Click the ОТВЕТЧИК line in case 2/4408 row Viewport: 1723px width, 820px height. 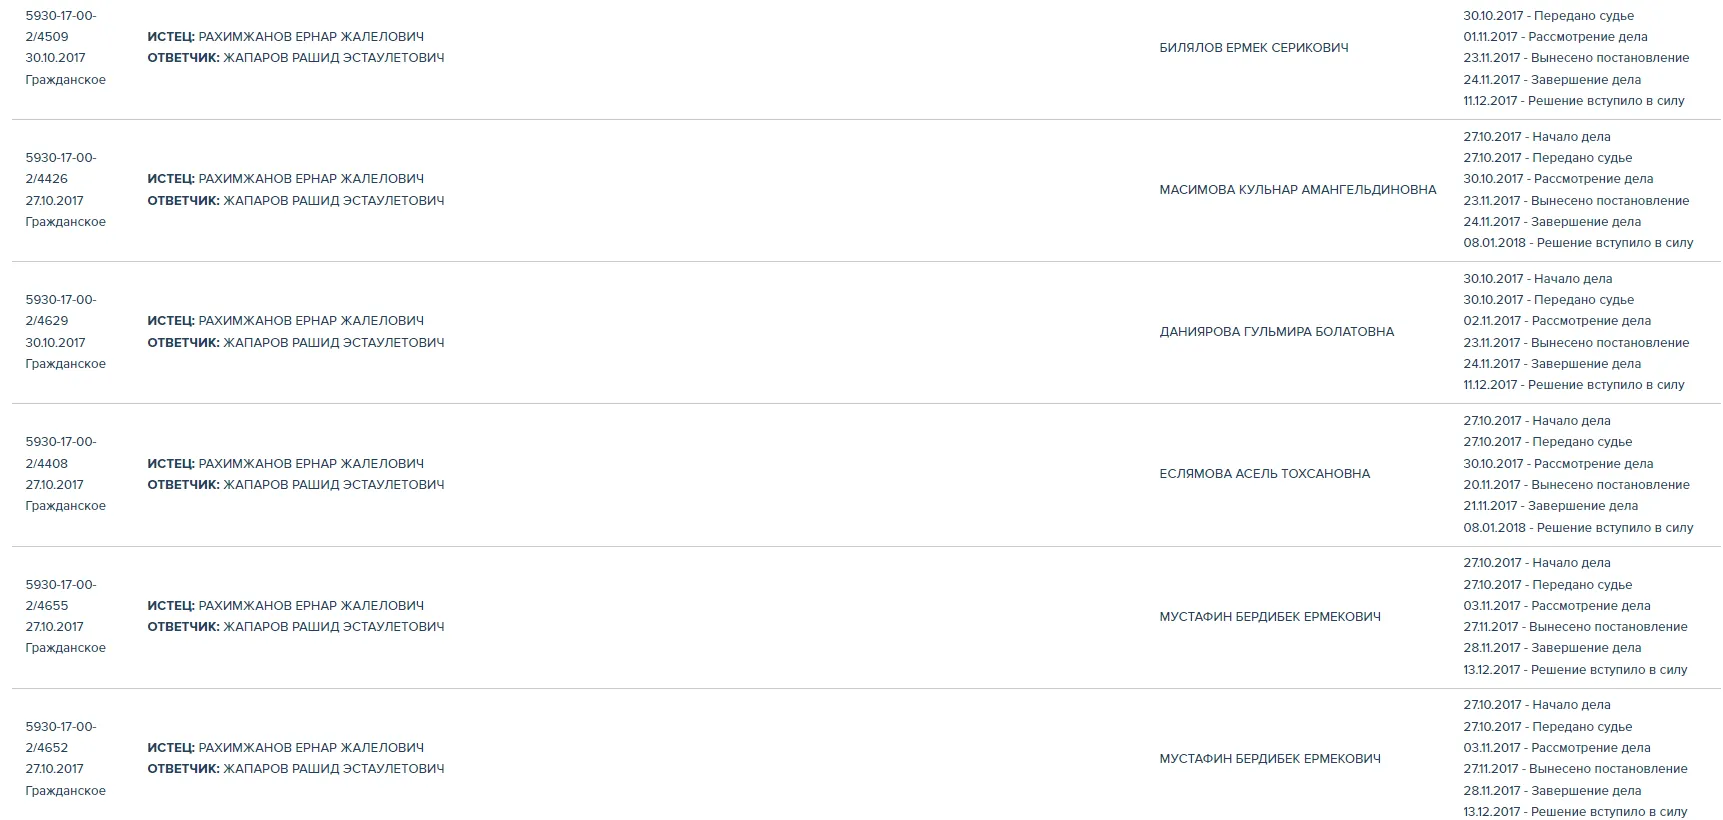tap(295, 484)
